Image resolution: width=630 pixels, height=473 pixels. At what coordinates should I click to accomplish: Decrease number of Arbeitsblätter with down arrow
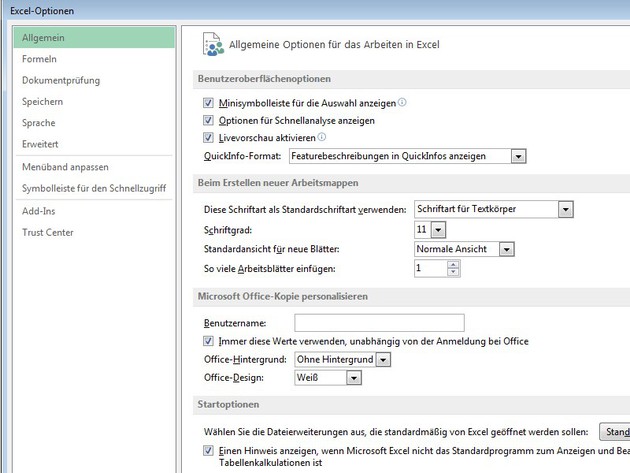coord(453,272)
